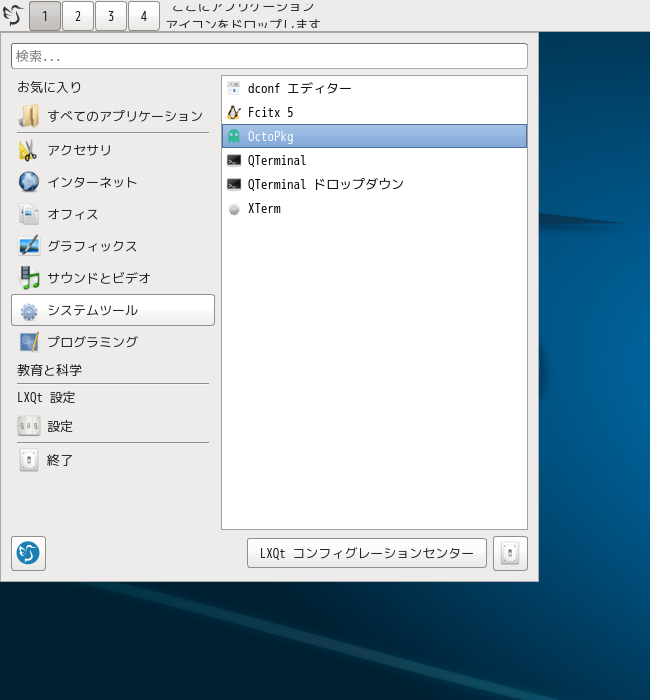Switch to desktop workspace 2
Viewport: 650px width, 700px height.
point(78,16)
